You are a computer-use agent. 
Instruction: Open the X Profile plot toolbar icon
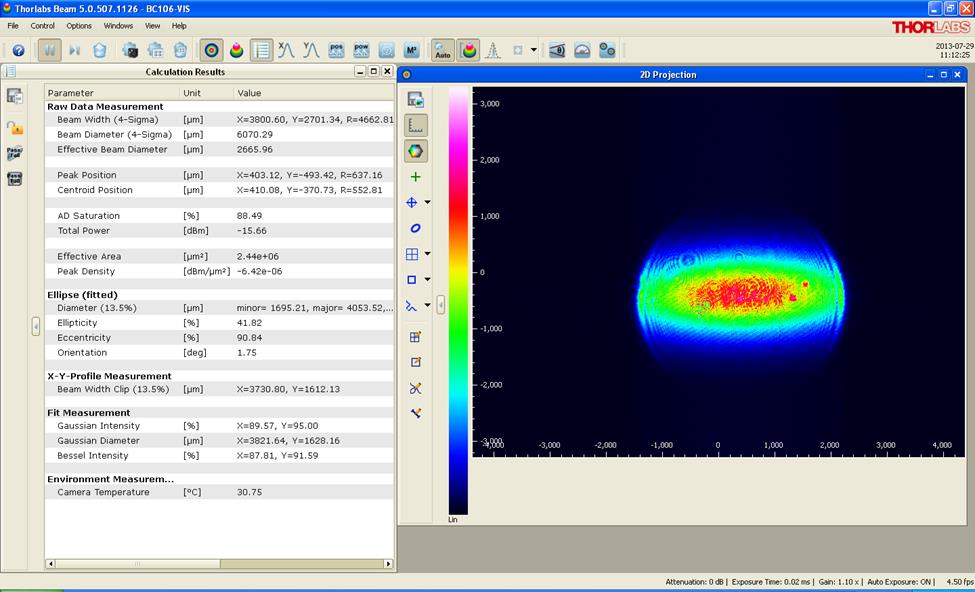[x=287, y=50]
